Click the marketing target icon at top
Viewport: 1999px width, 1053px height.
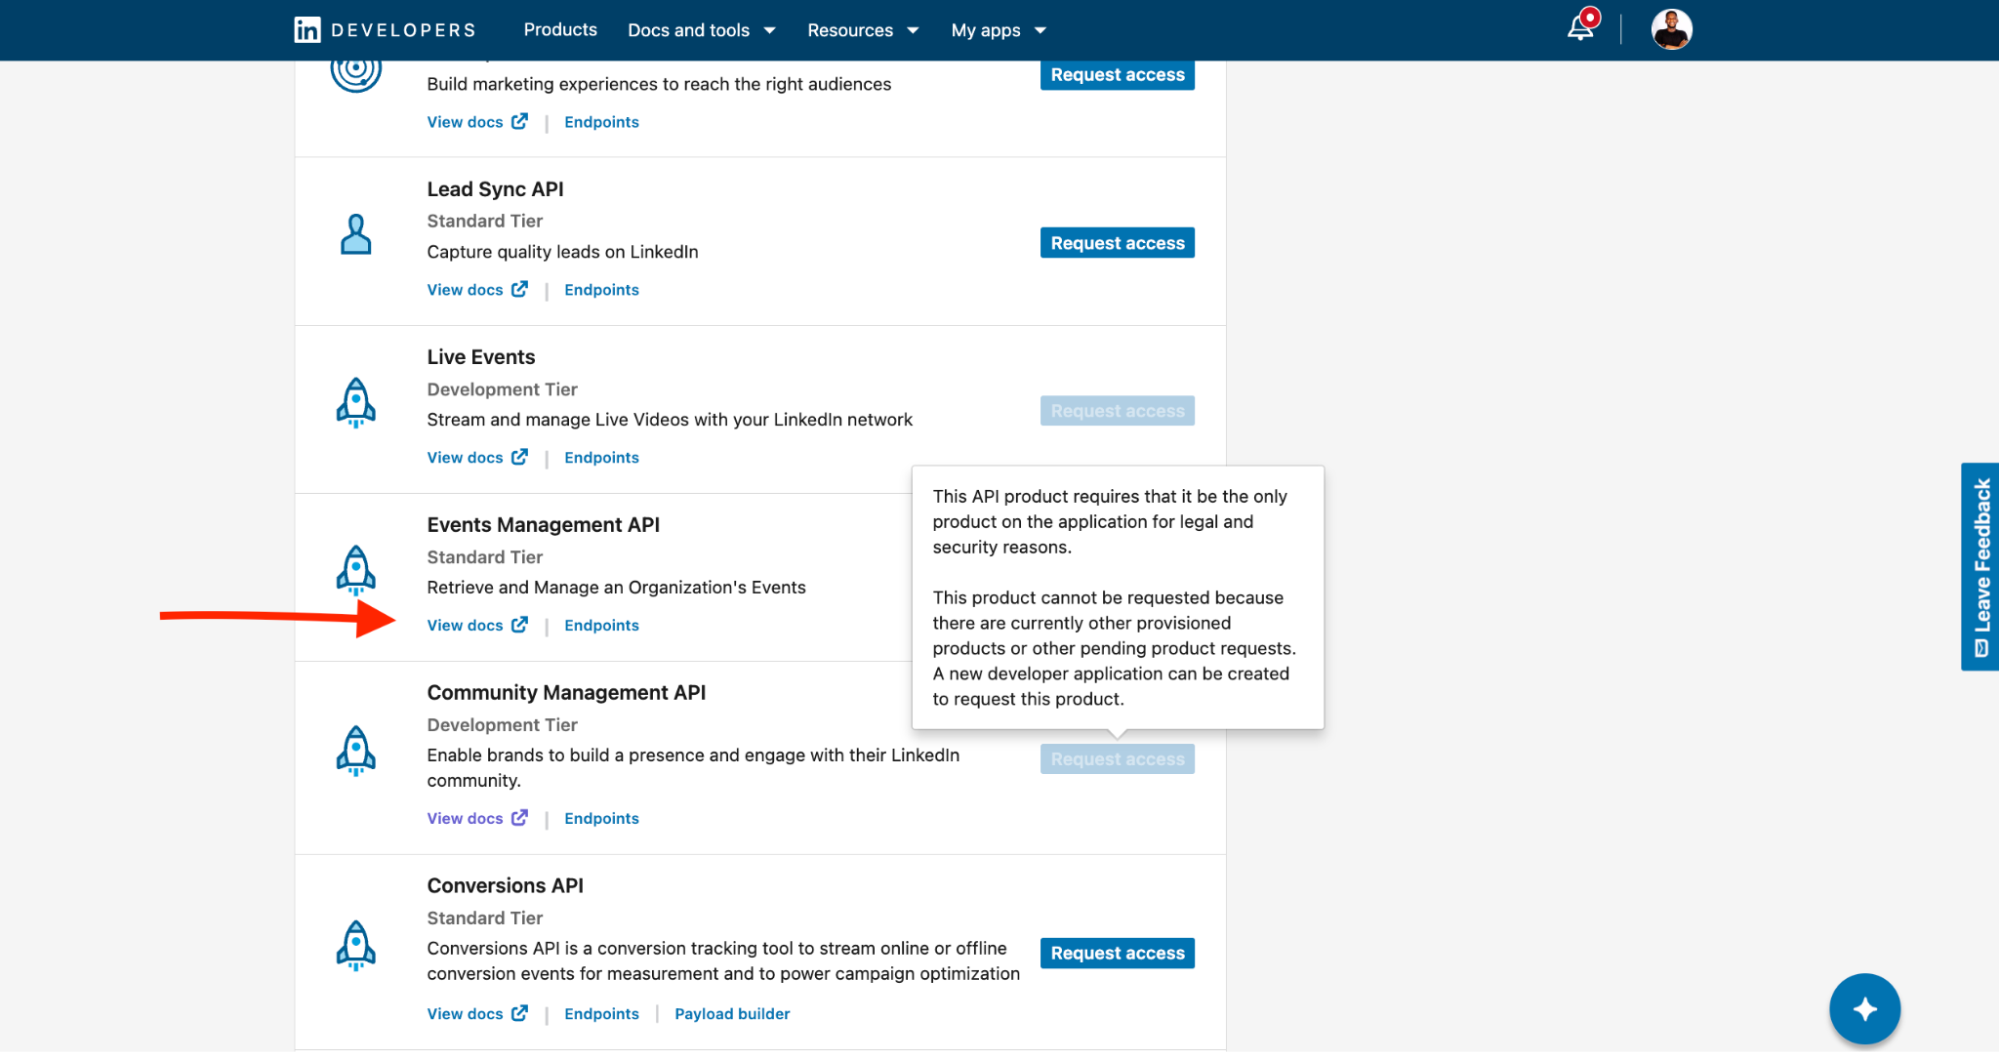point(356,72)
